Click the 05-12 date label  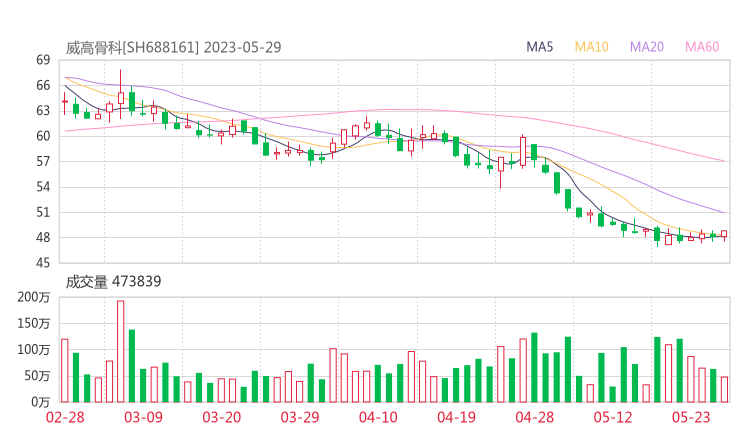[x=613, y=417]
